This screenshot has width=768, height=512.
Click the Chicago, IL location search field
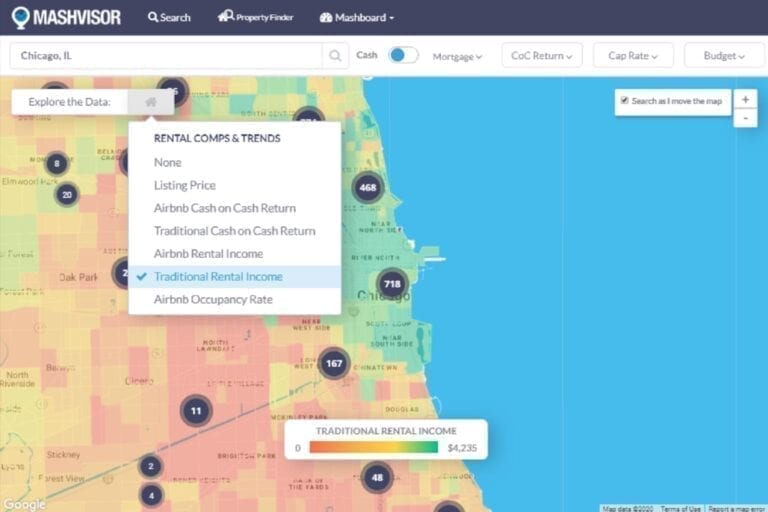tap(165, 56)
